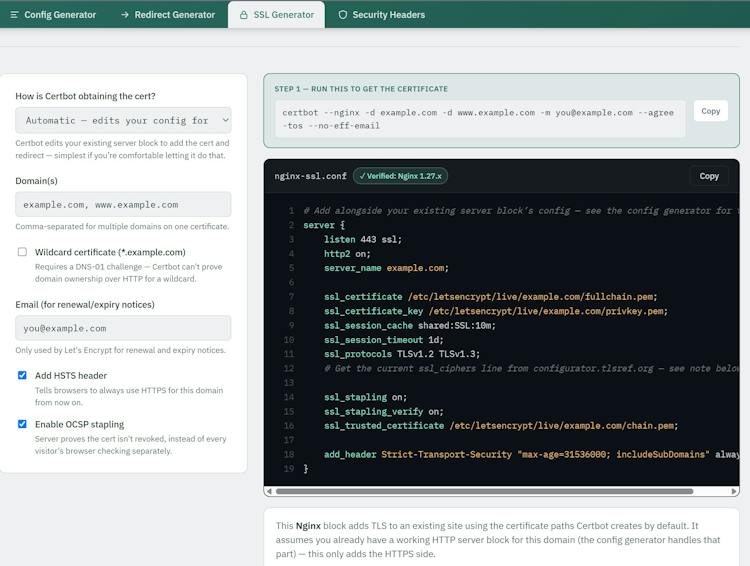
Task: Click the Step 1 heading text
Action: click(361, 89)
